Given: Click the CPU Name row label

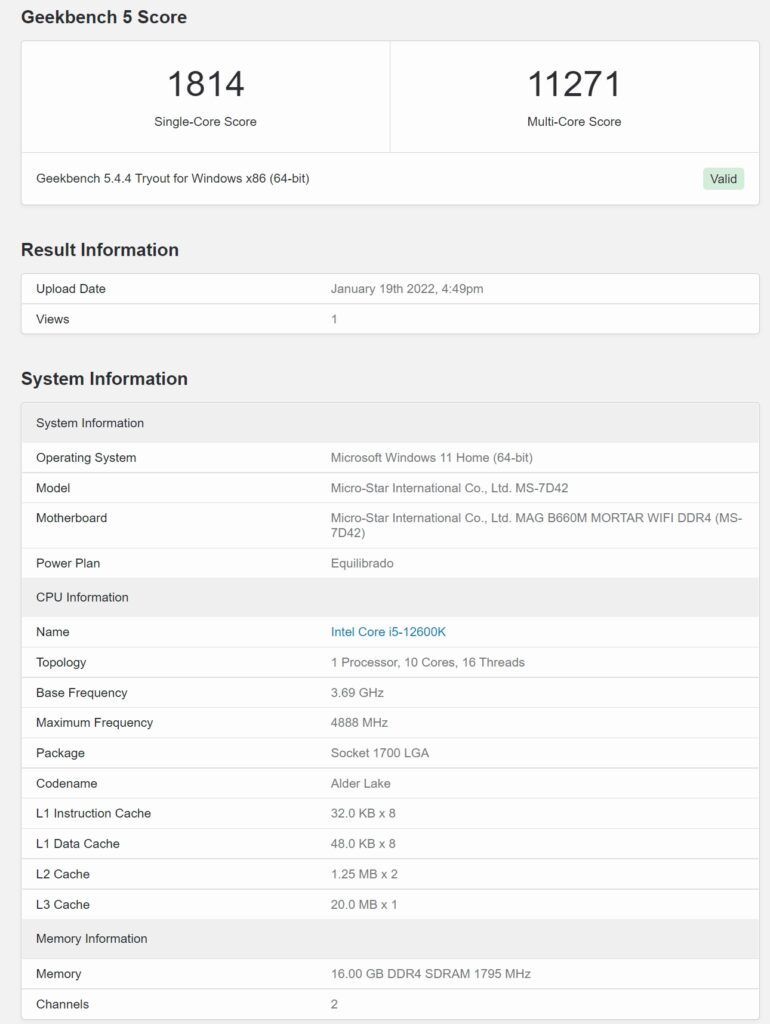Looking at the screenshot, I should [x=52, y=632].
